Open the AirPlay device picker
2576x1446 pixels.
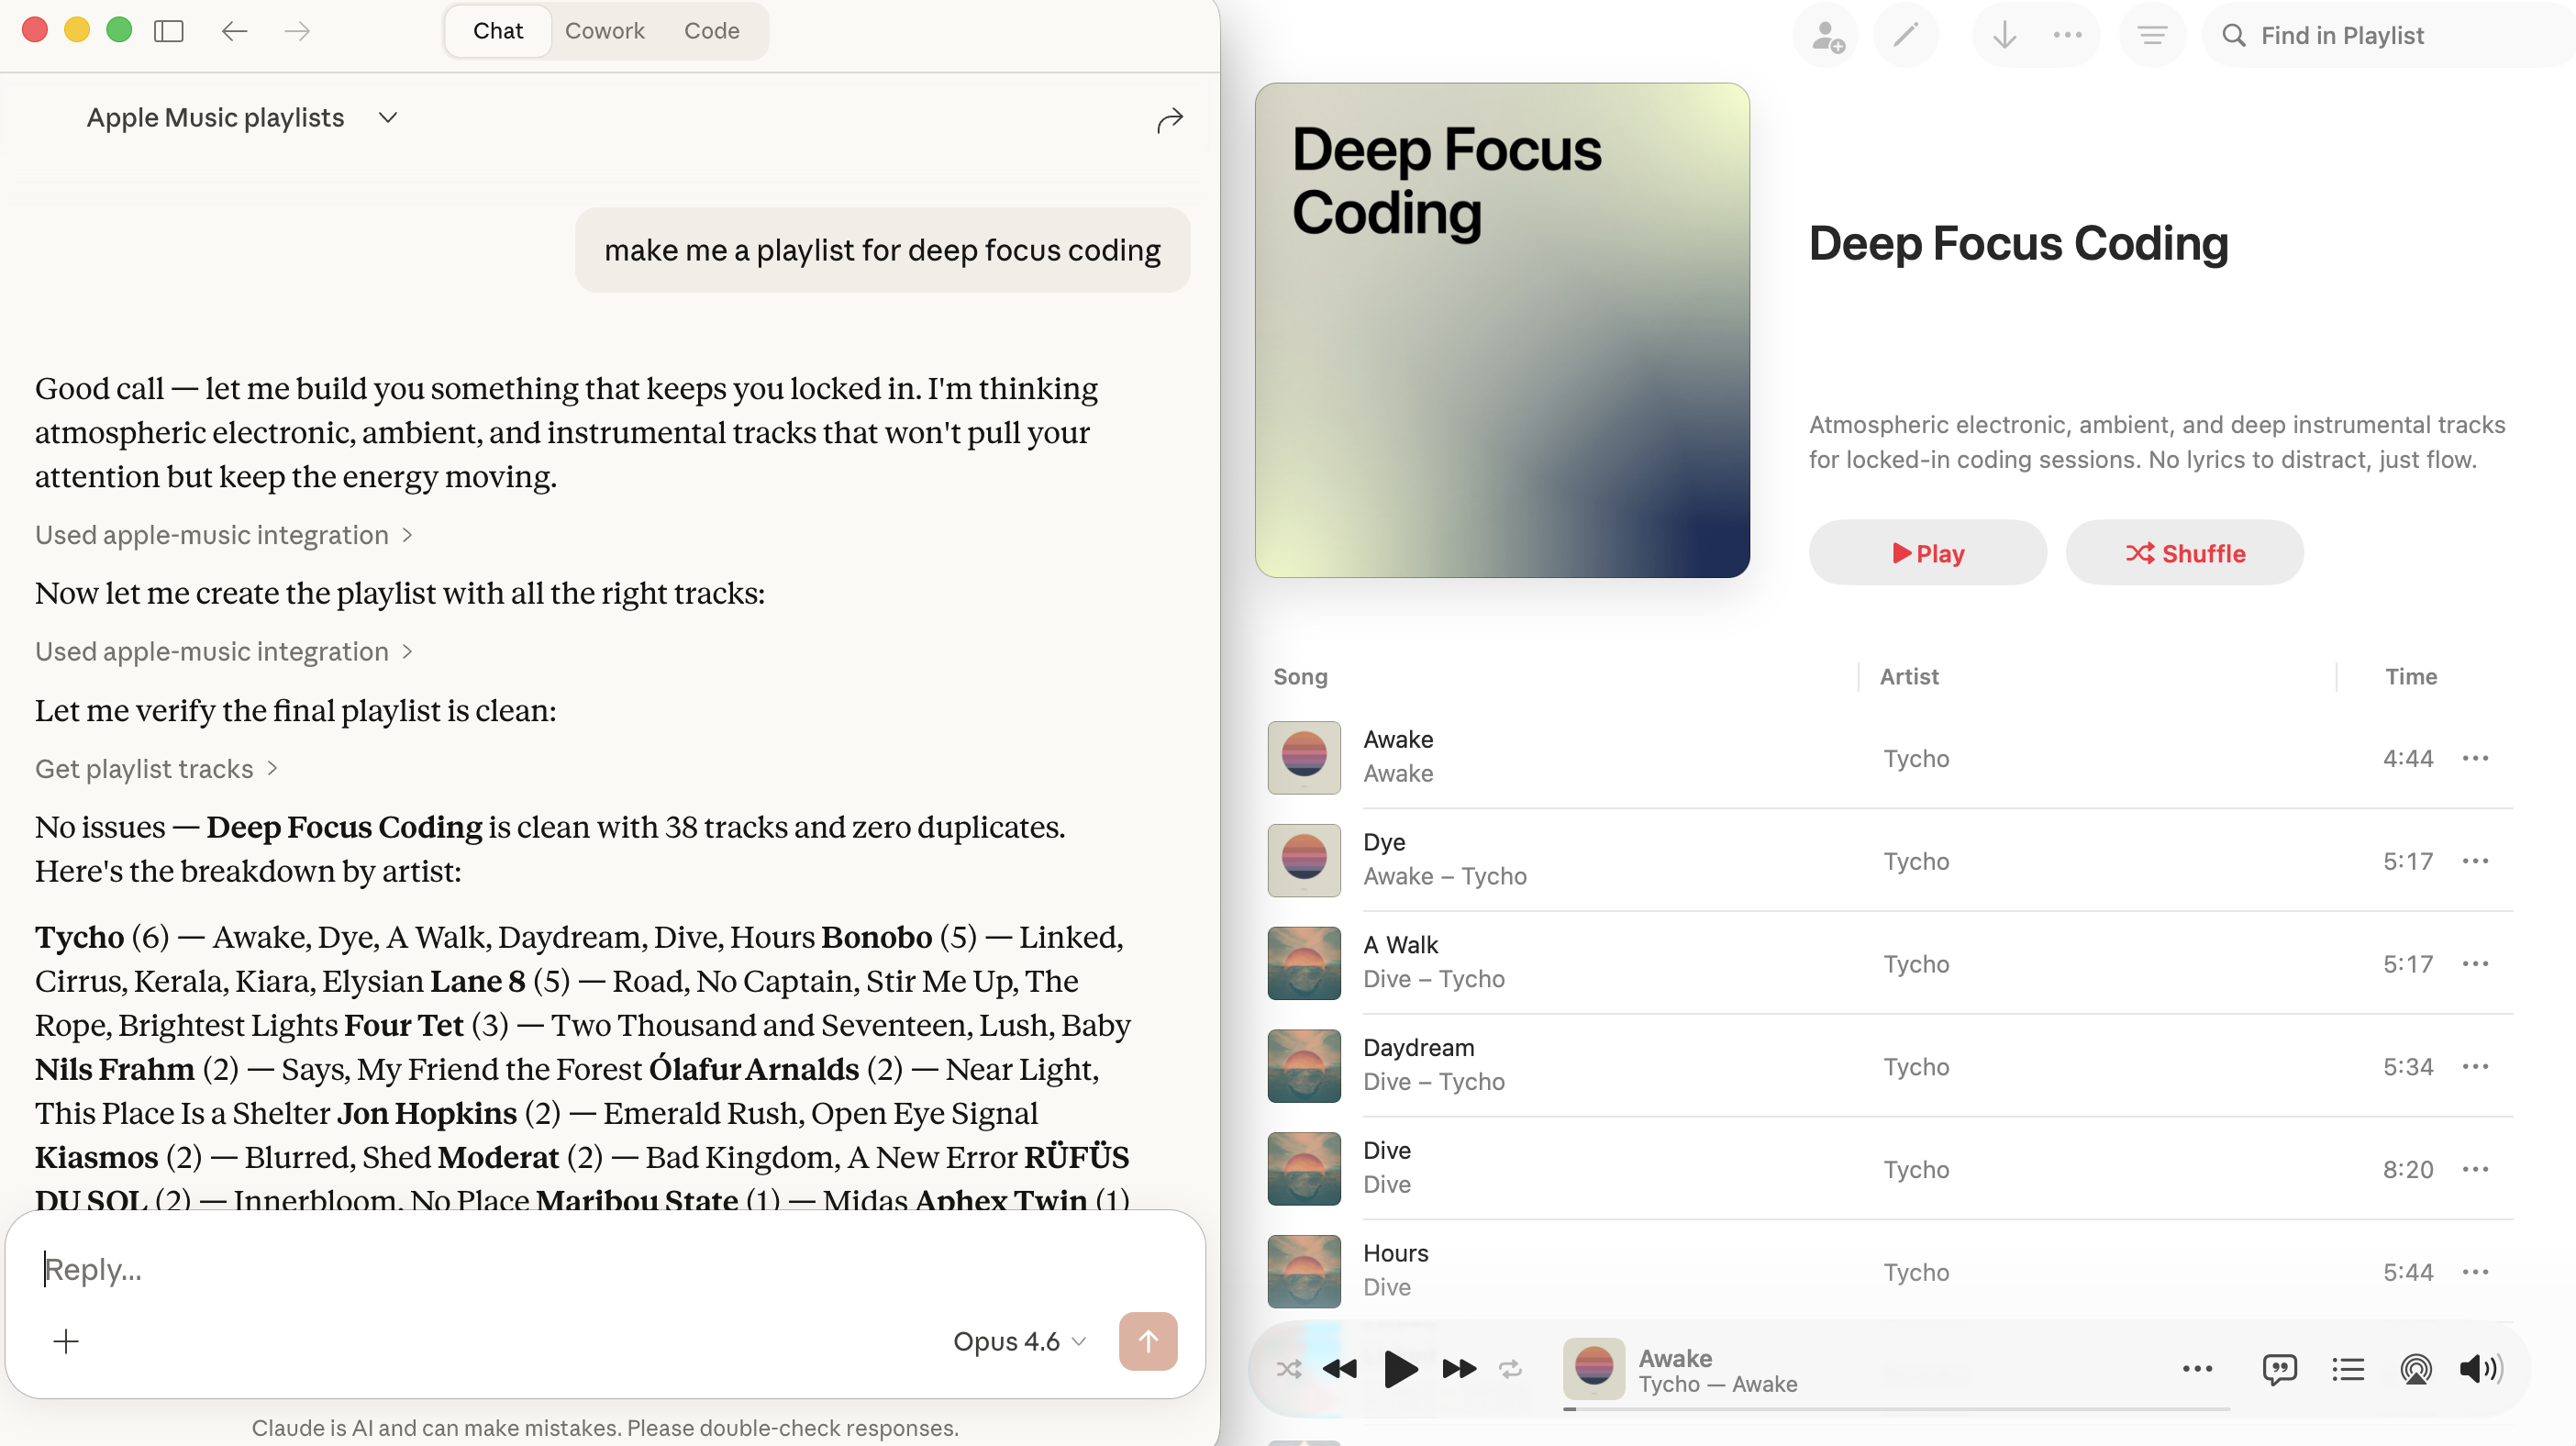point(2415,1369)
